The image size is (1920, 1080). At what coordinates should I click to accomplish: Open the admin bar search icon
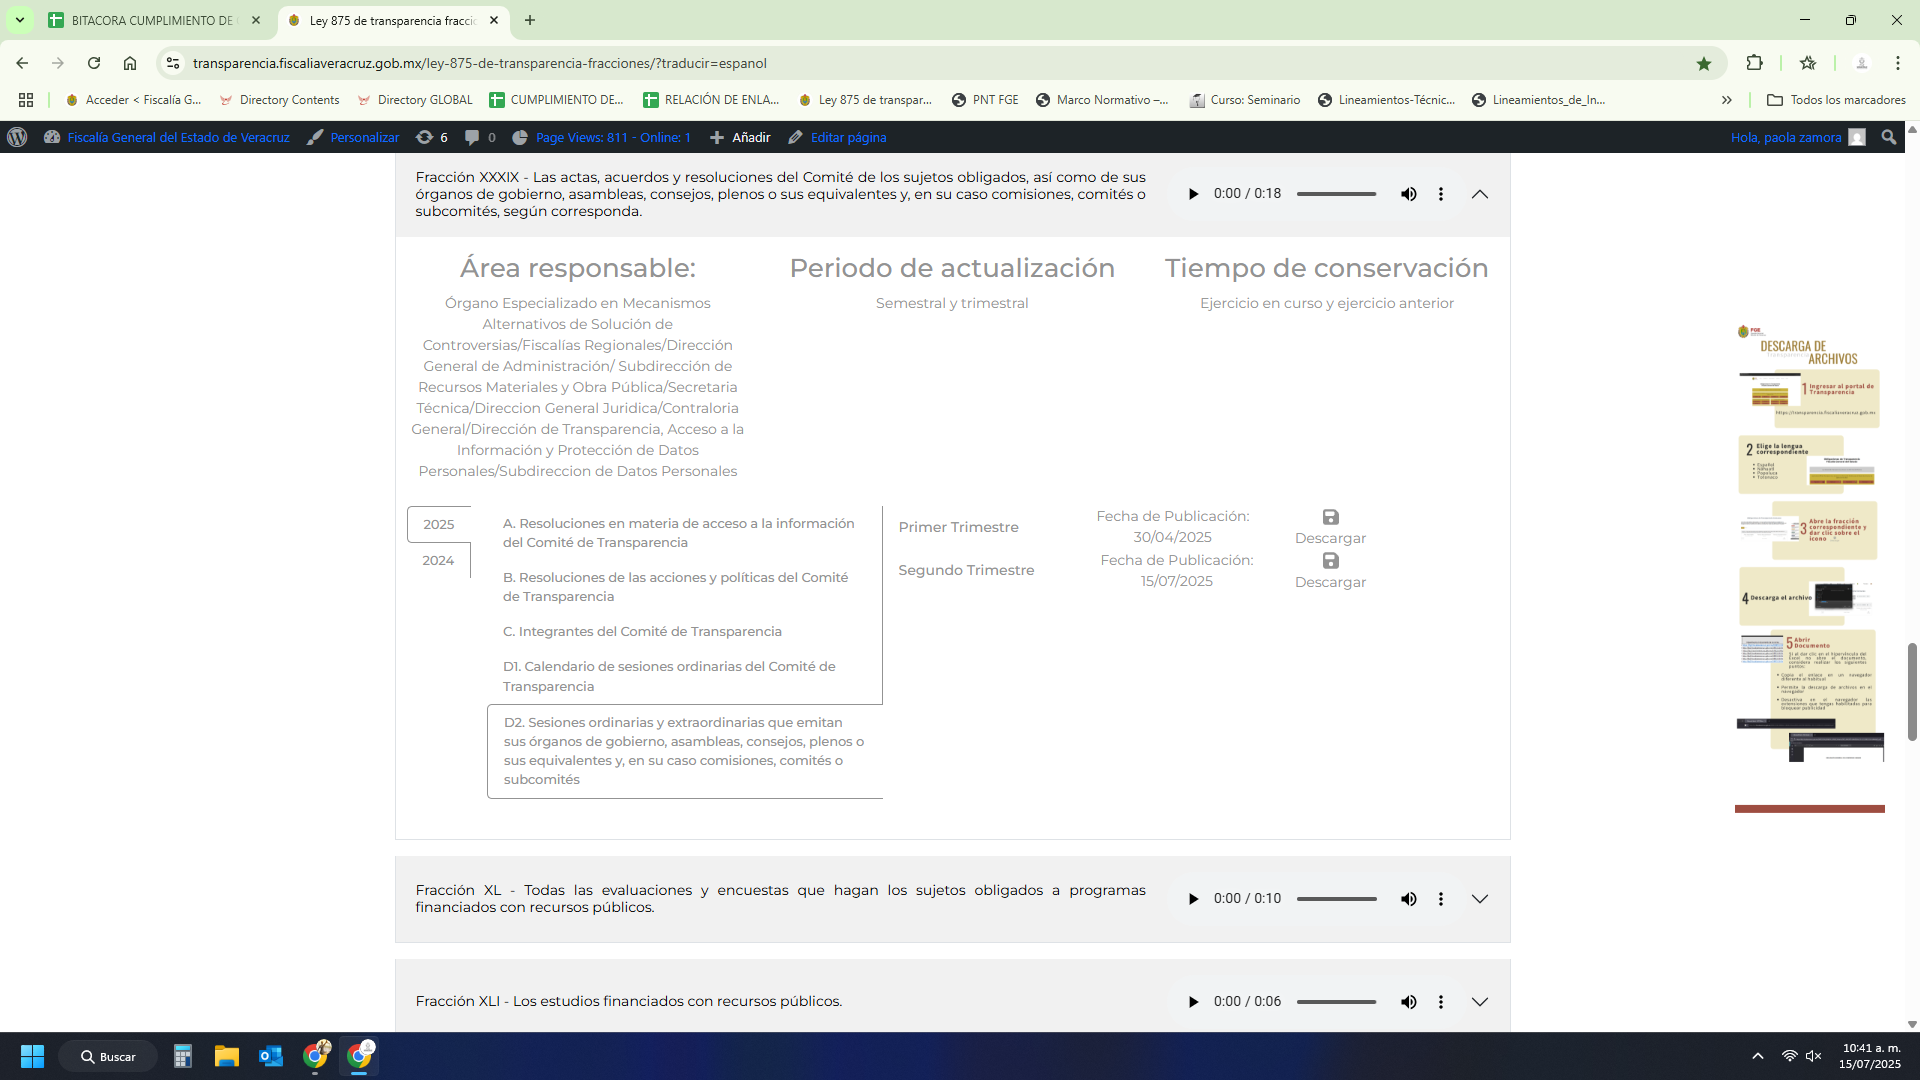point(1888,137)
